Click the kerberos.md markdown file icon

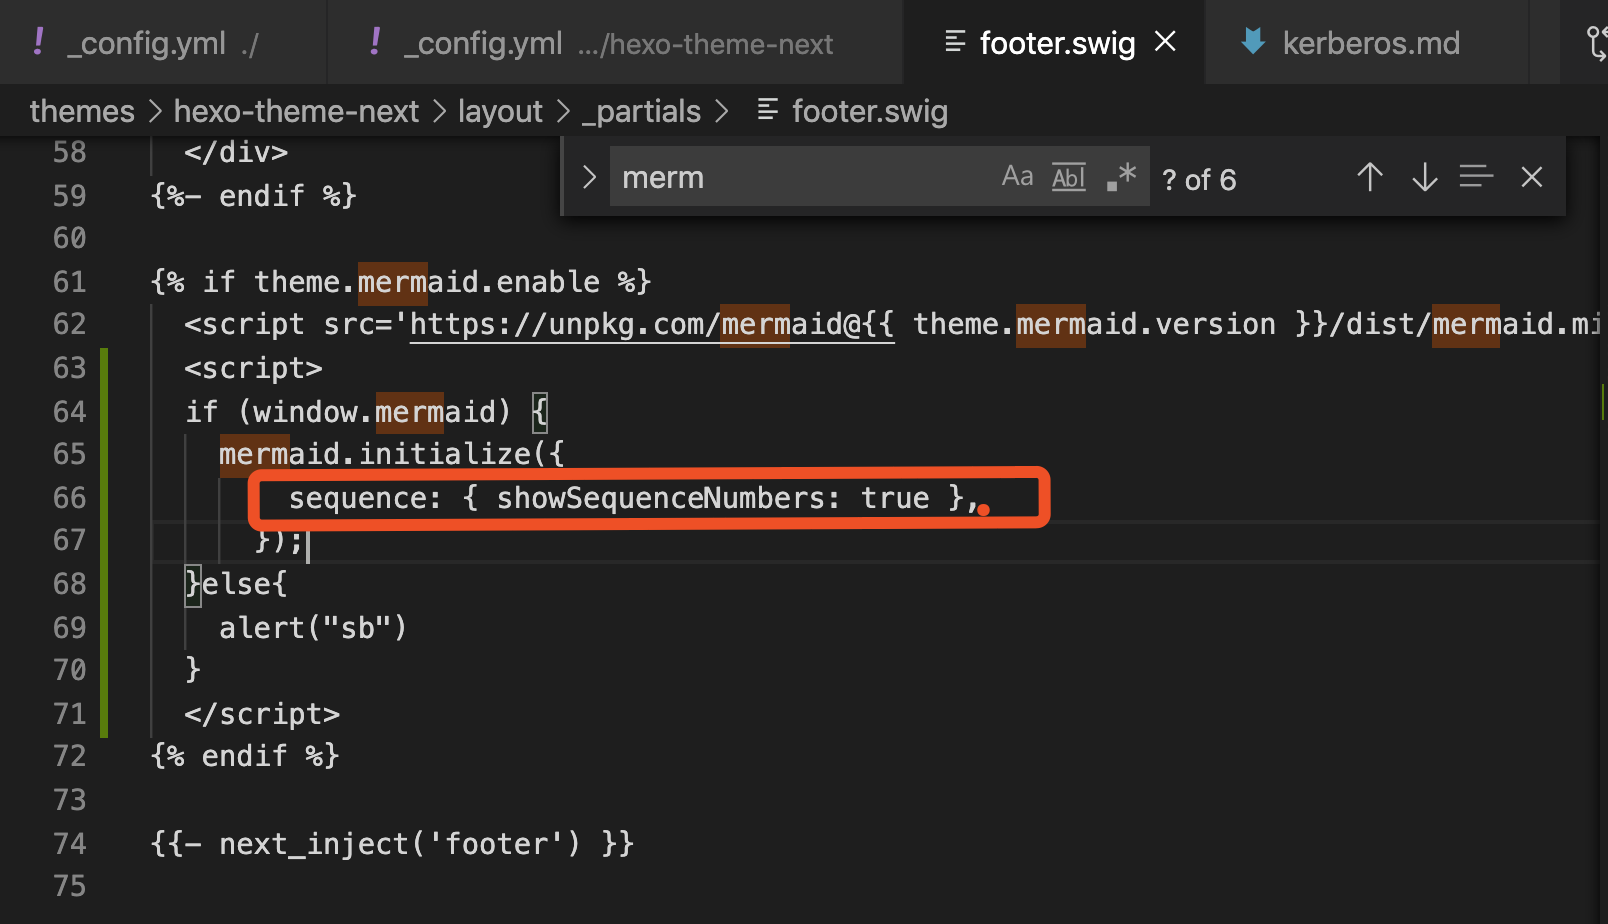pos(1252,42)
